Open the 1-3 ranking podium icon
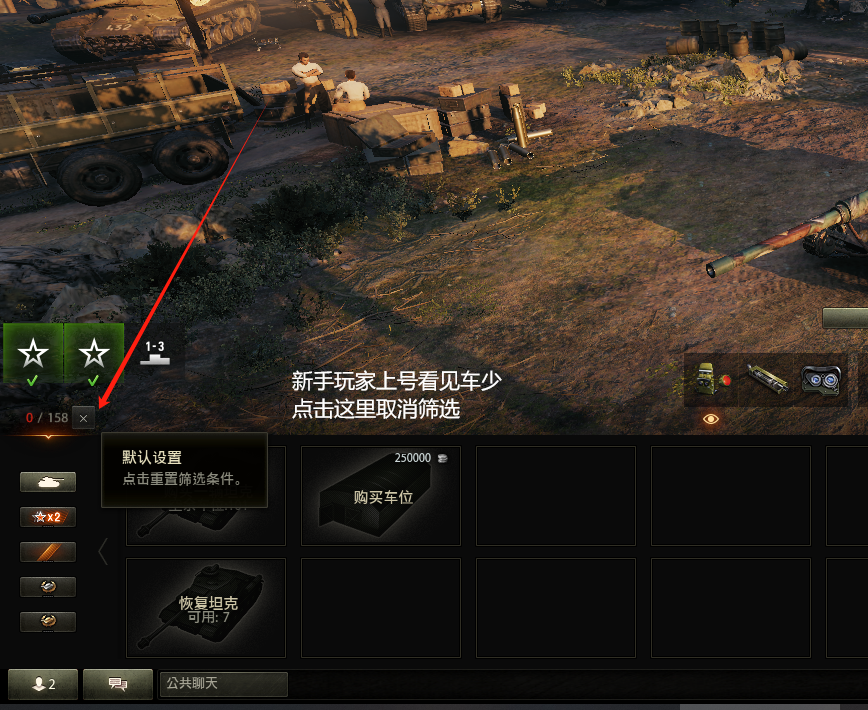The height and width of the screenshot is (710, 868). pos(155,353)
